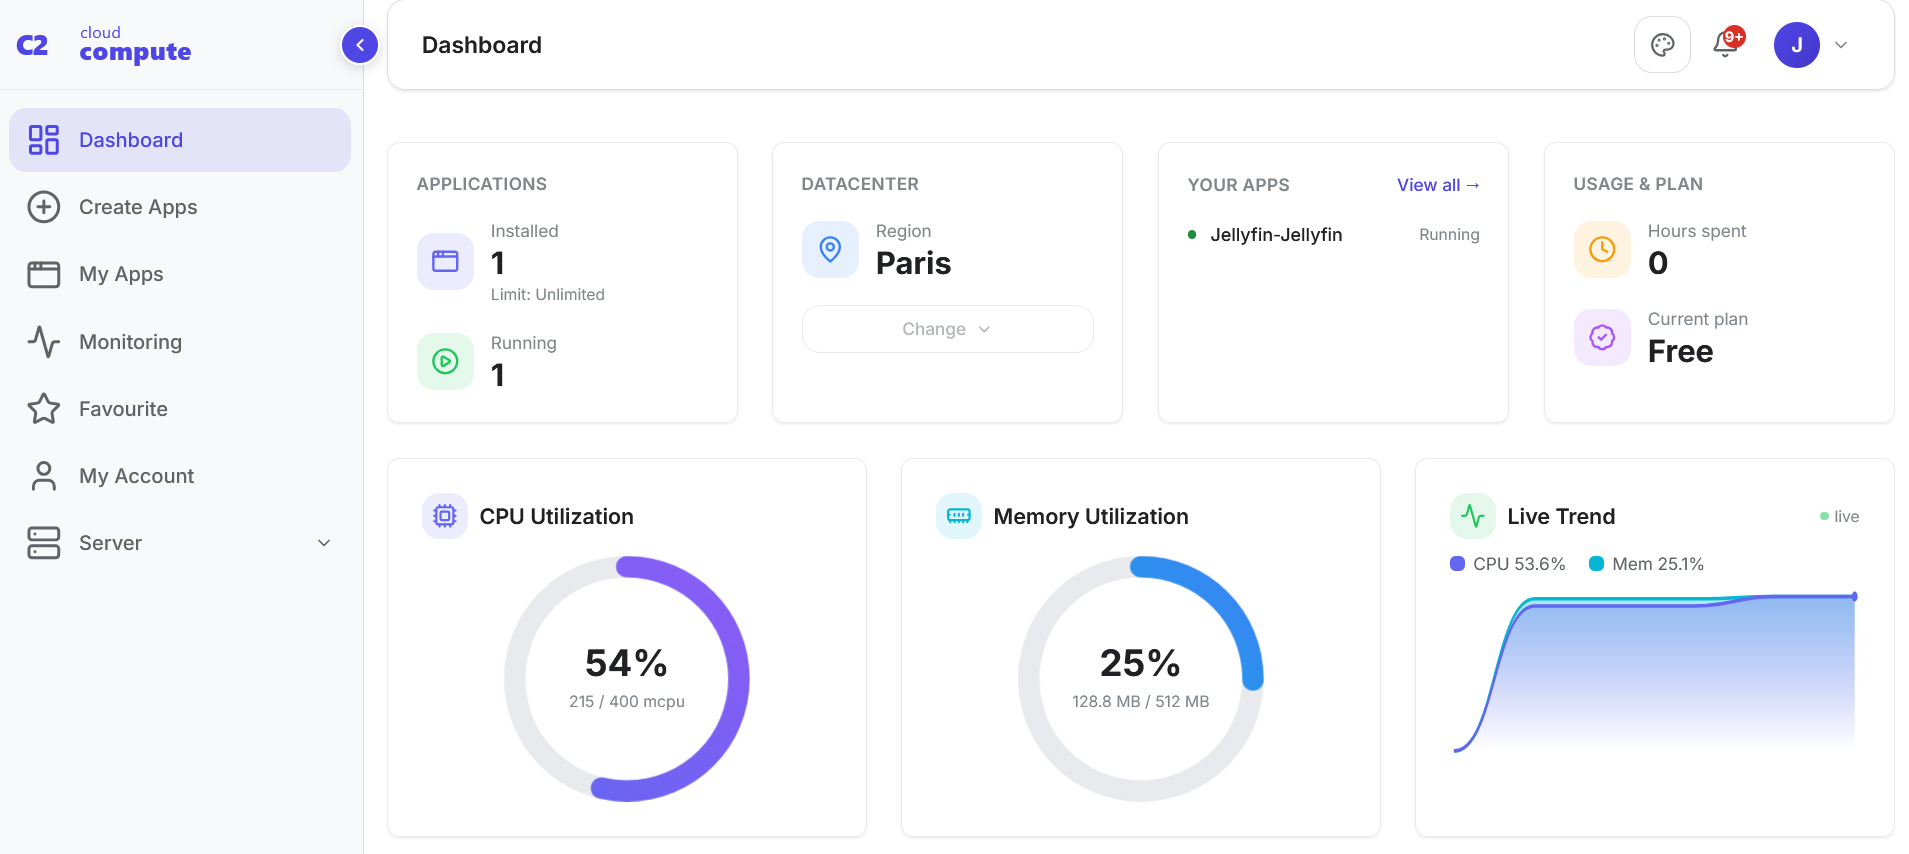Click the Region location pin icon

click(830, 249)
